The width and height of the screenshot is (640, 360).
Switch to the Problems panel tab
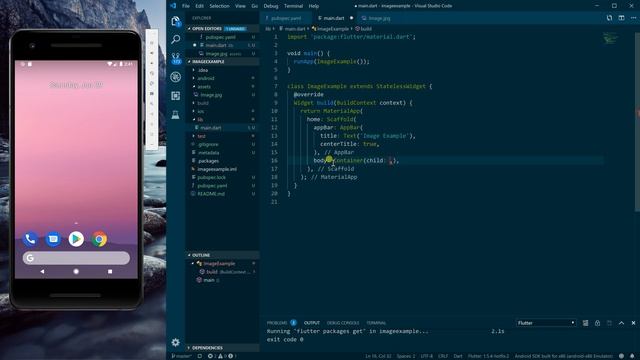[277, 323]
